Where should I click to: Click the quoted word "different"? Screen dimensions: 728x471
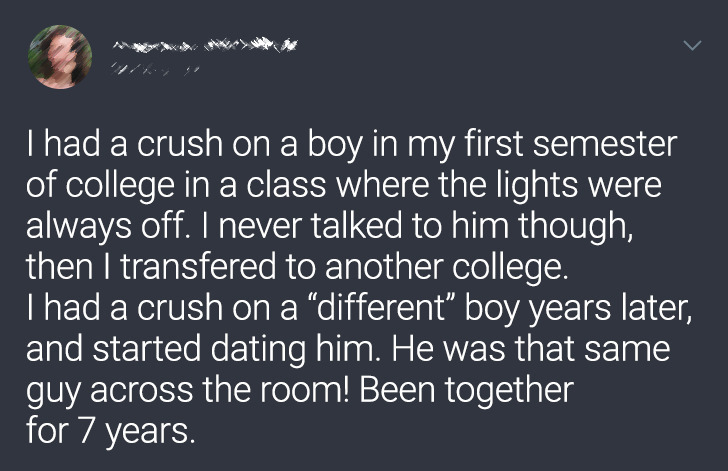pyautogui.click(x=381, y=307)
